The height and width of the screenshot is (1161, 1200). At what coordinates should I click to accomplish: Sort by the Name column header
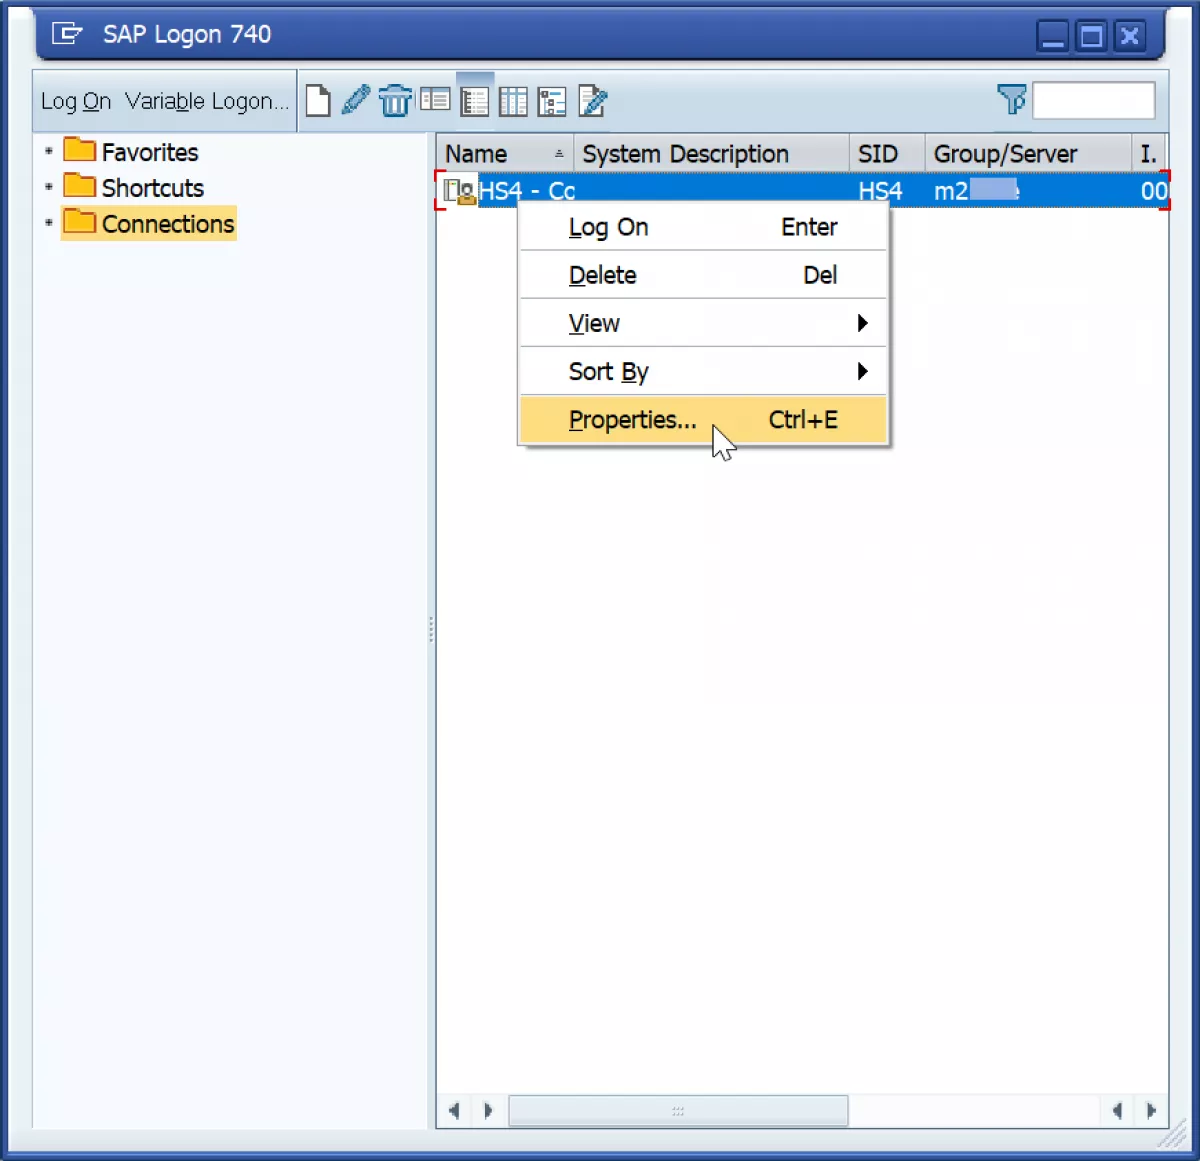[505, 154]
